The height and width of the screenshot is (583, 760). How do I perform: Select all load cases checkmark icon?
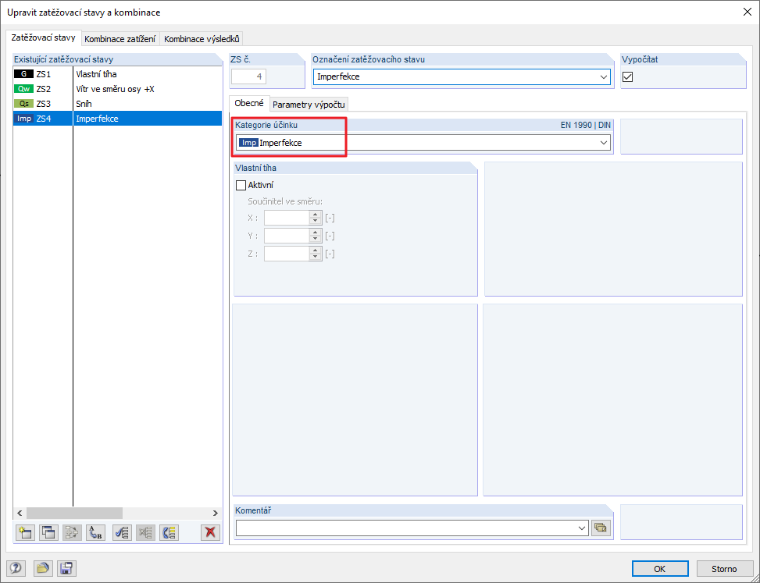(x=122, y=533)
